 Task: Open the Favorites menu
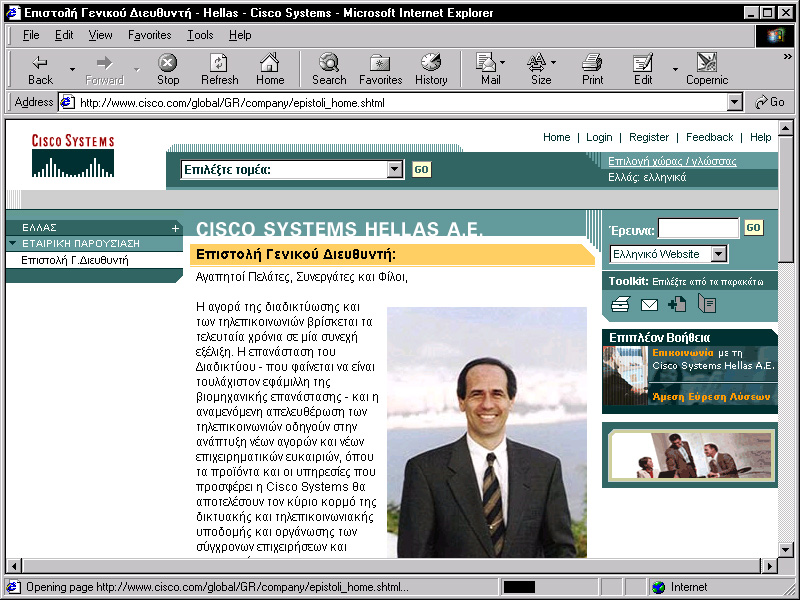point(149,35)
